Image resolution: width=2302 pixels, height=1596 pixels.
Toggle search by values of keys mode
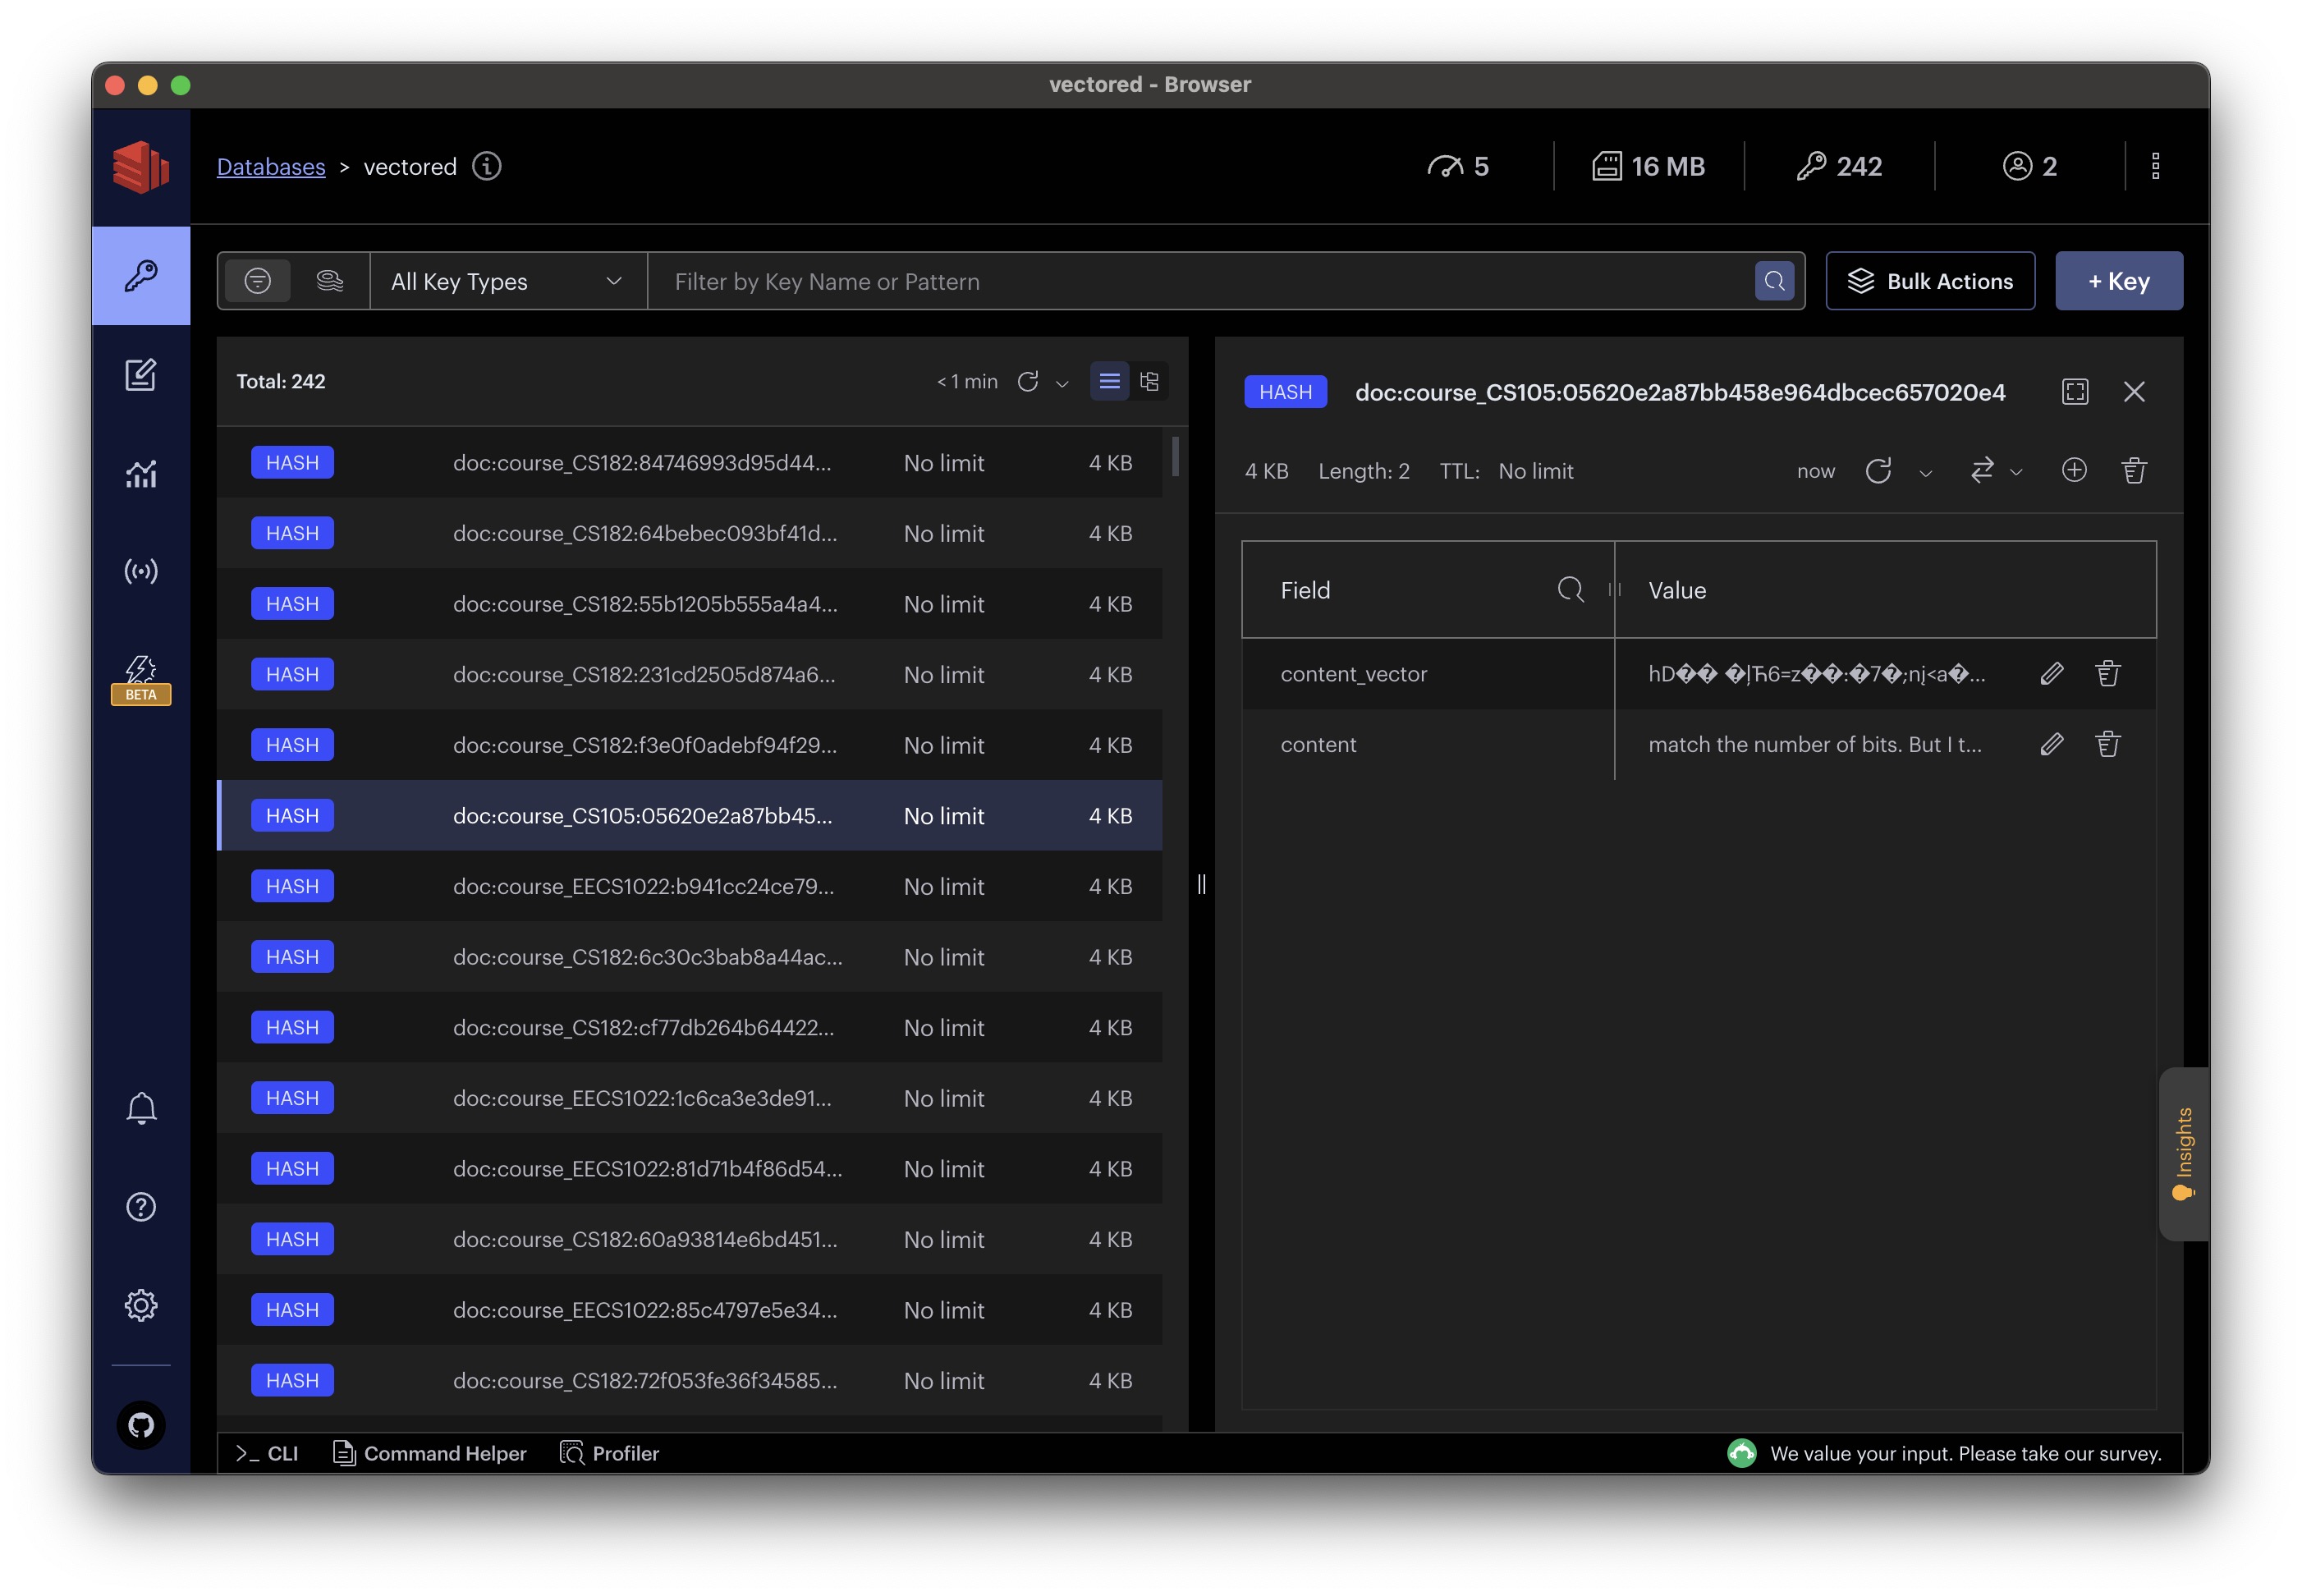pos(329,281)
